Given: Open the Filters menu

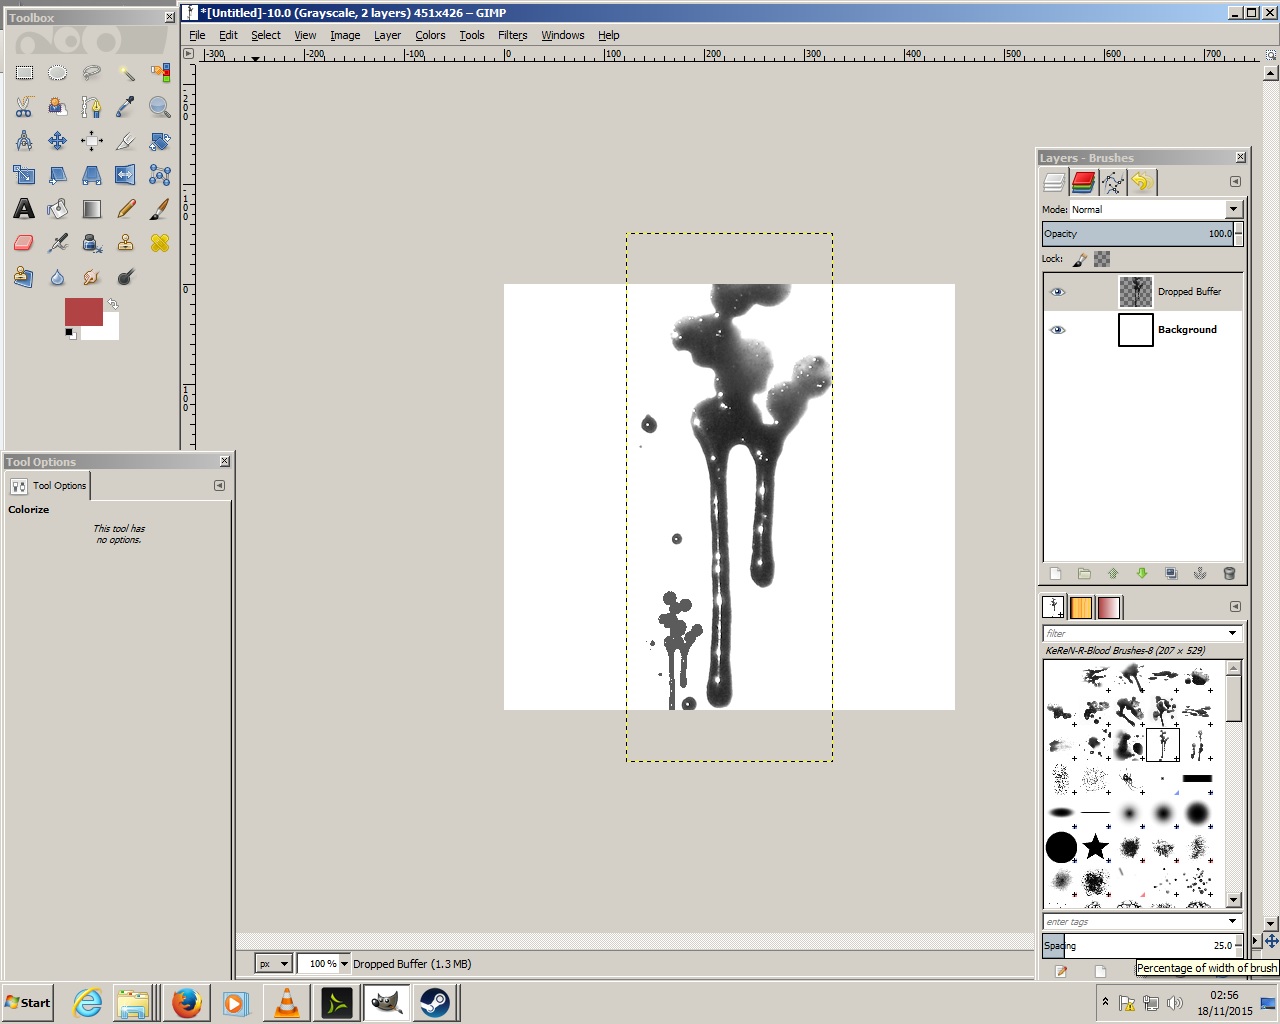Looking at the screenshot, I should pos(512,35).
